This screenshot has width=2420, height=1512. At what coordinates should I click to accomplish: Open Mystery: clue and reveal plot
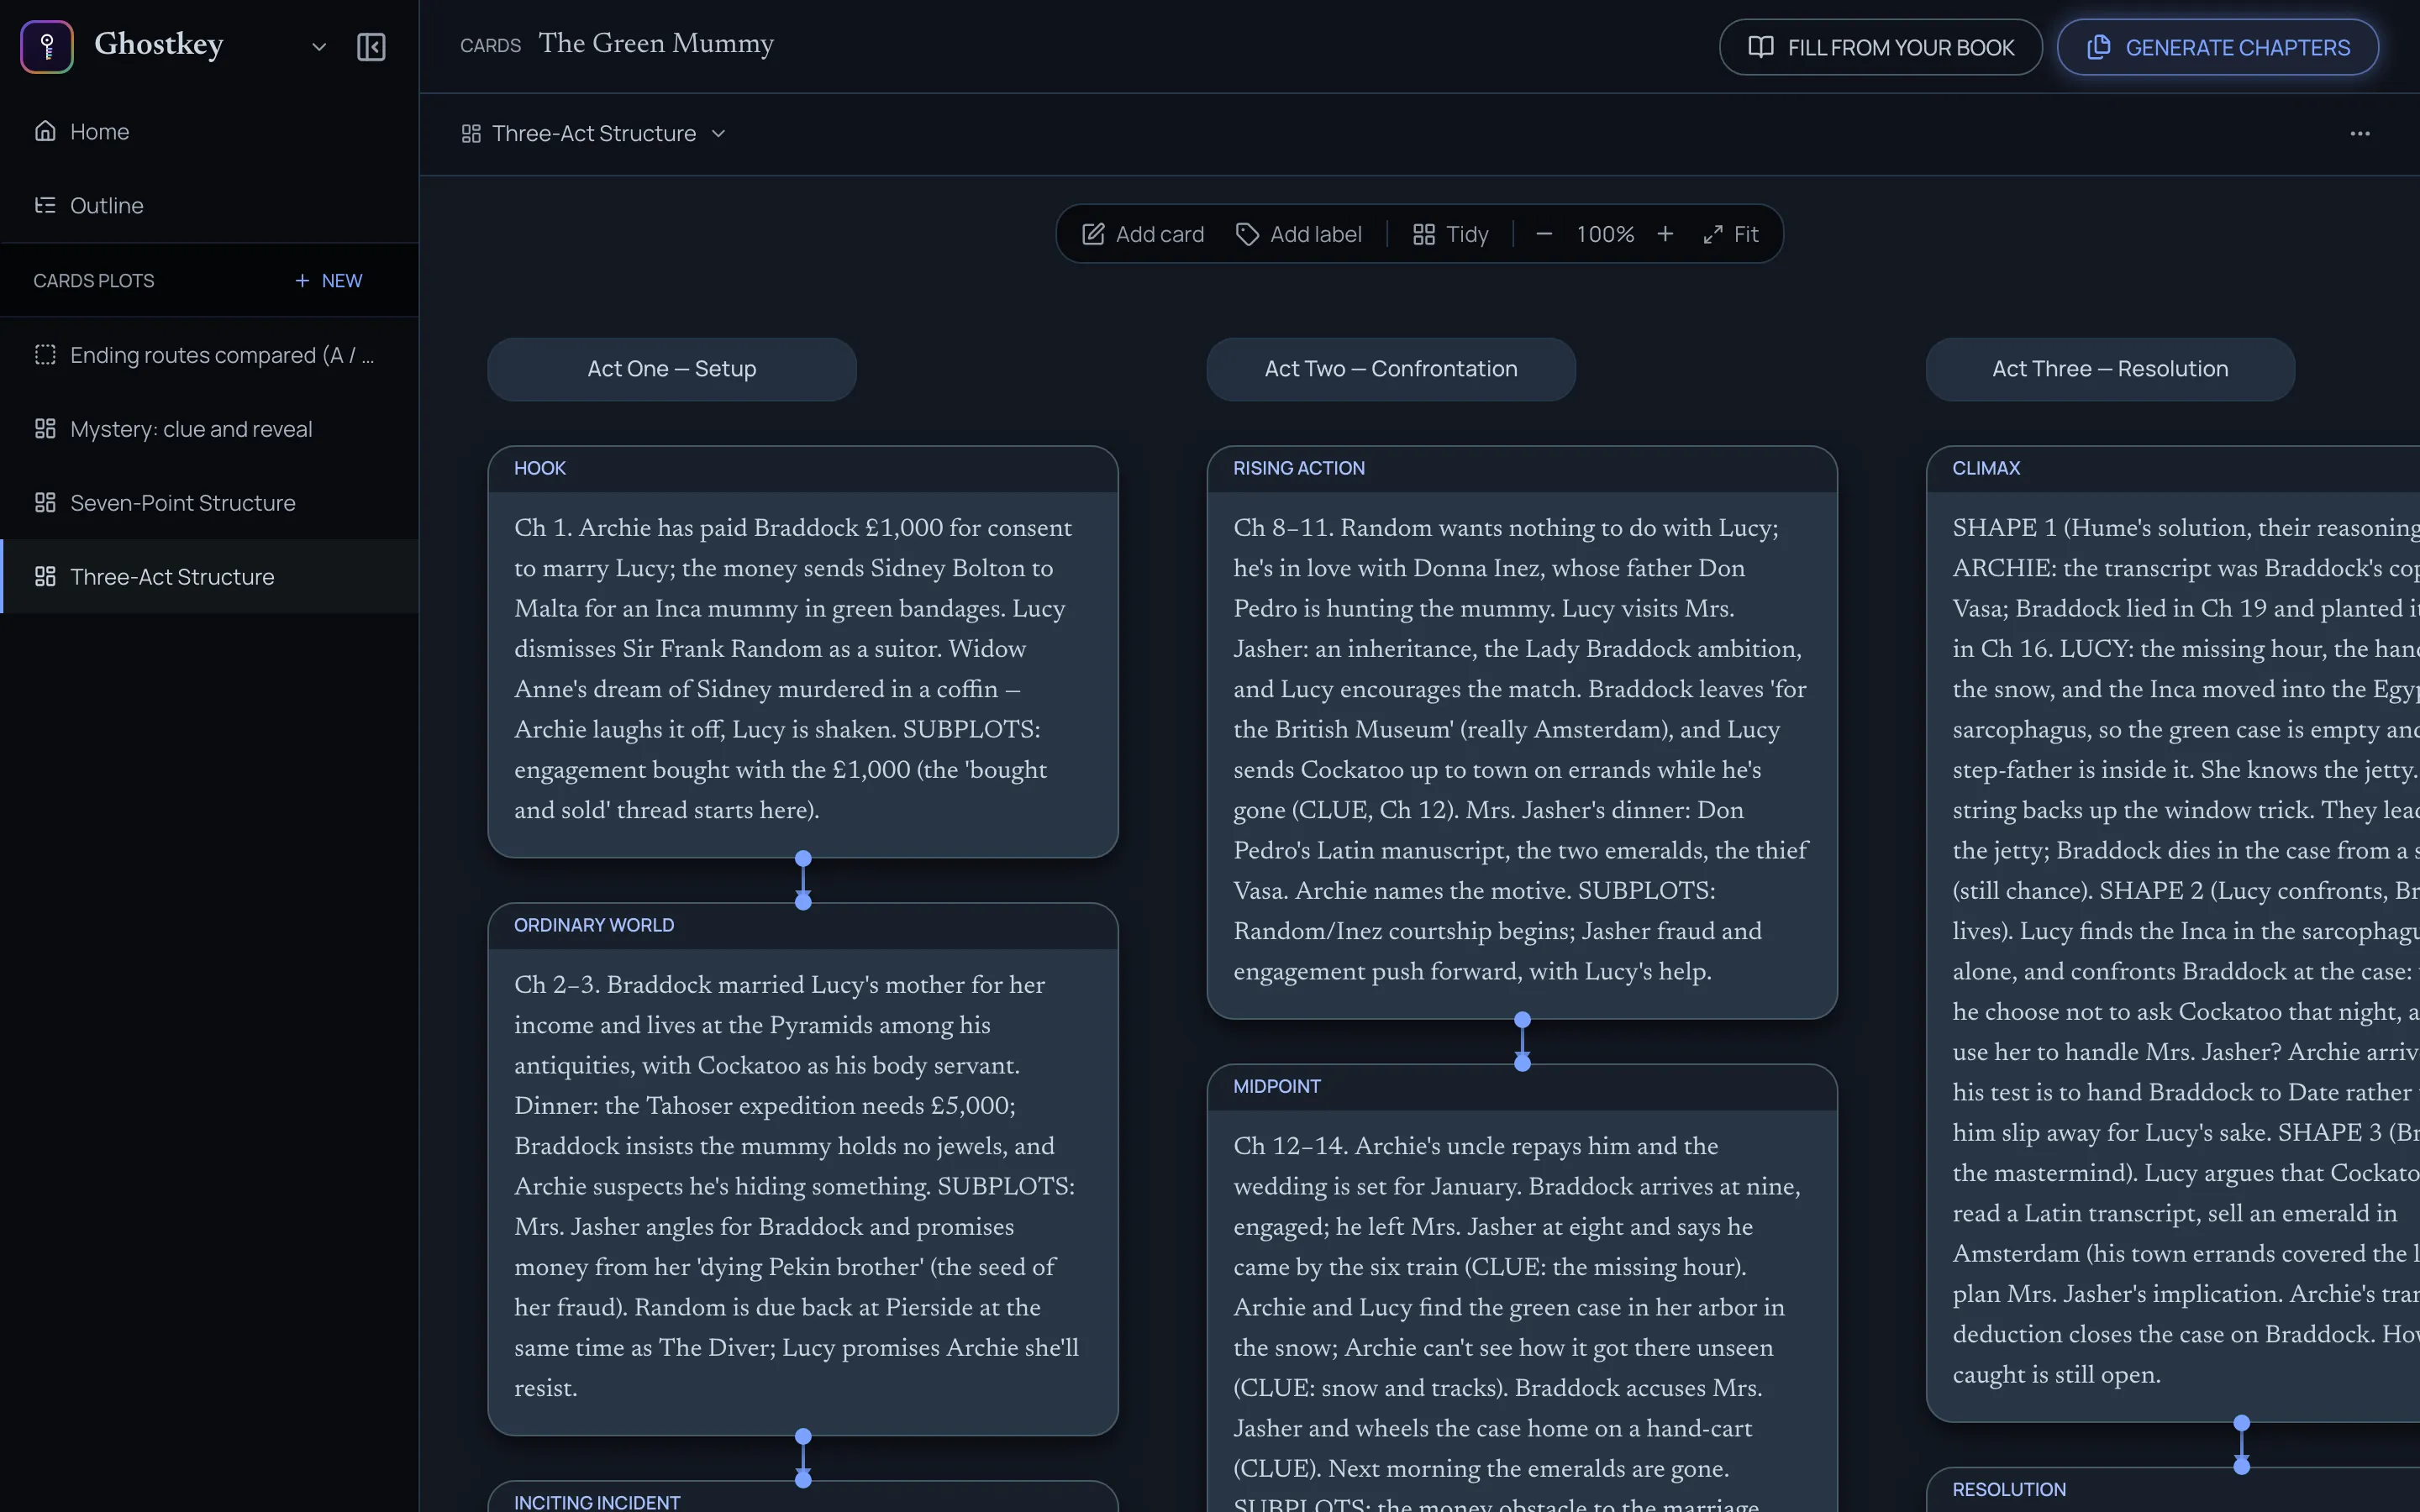pos(210,429)
